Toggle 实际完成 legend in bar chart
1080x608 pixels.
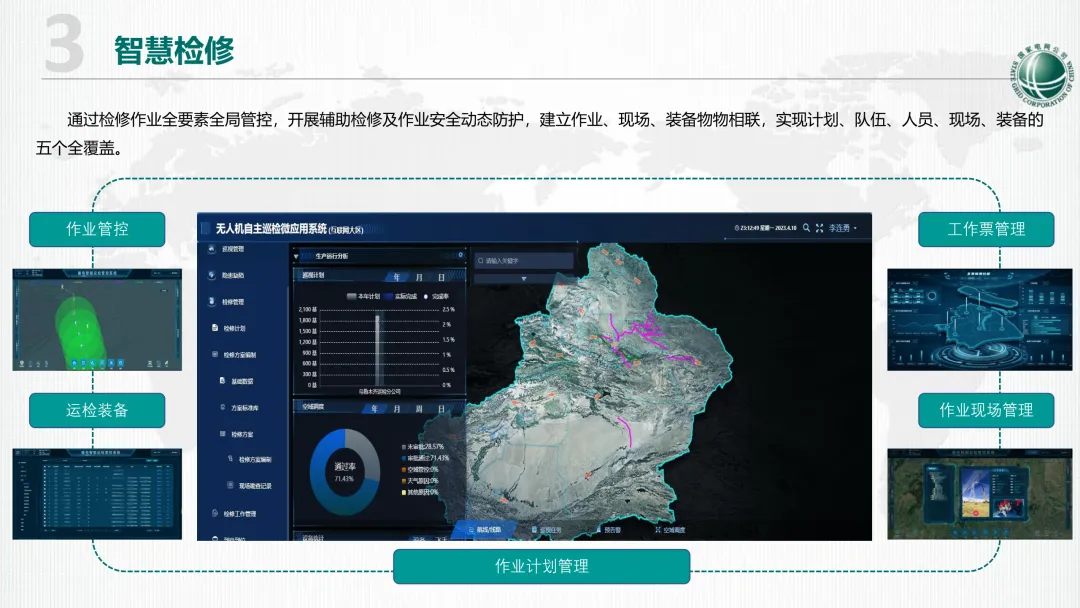point(401,296)
